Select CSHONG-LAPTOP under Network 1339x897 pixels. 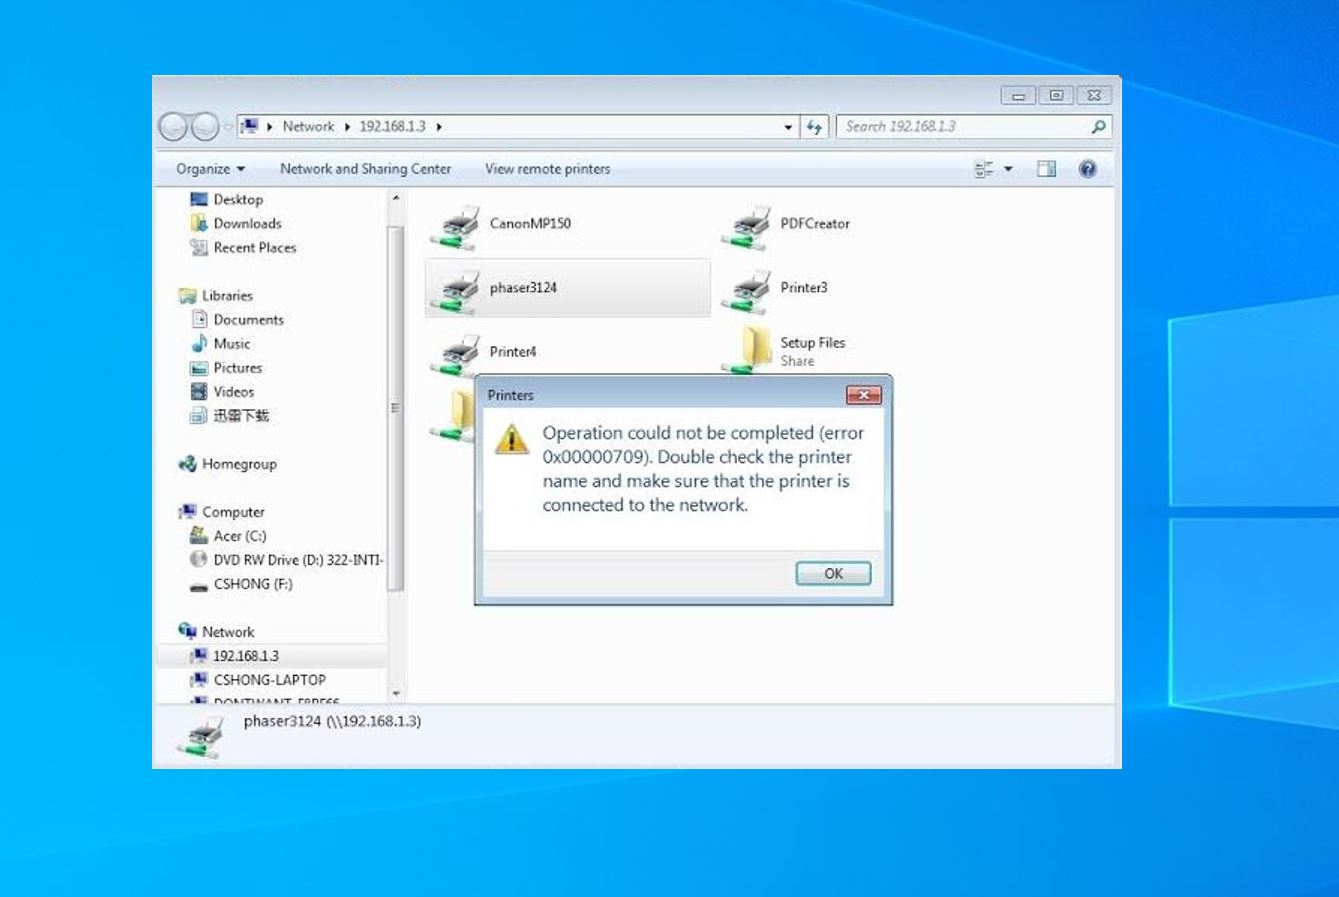[x=270, y=679]
